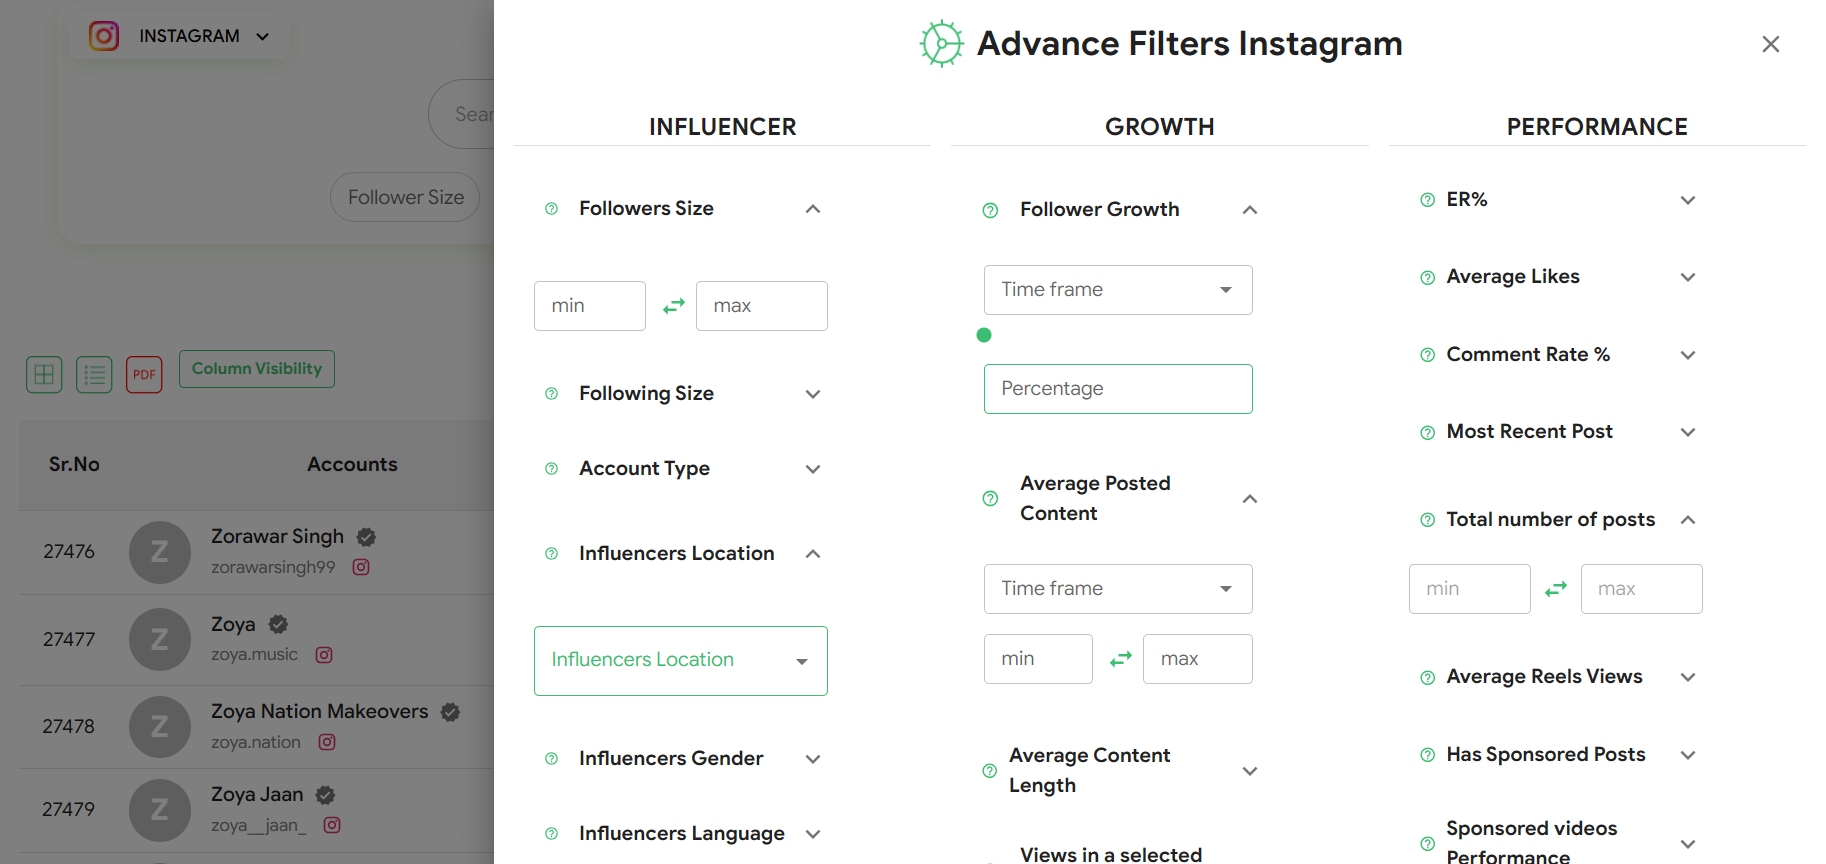
Task: Click the help icon beside Following Size
Action: (x=551, y=394)
